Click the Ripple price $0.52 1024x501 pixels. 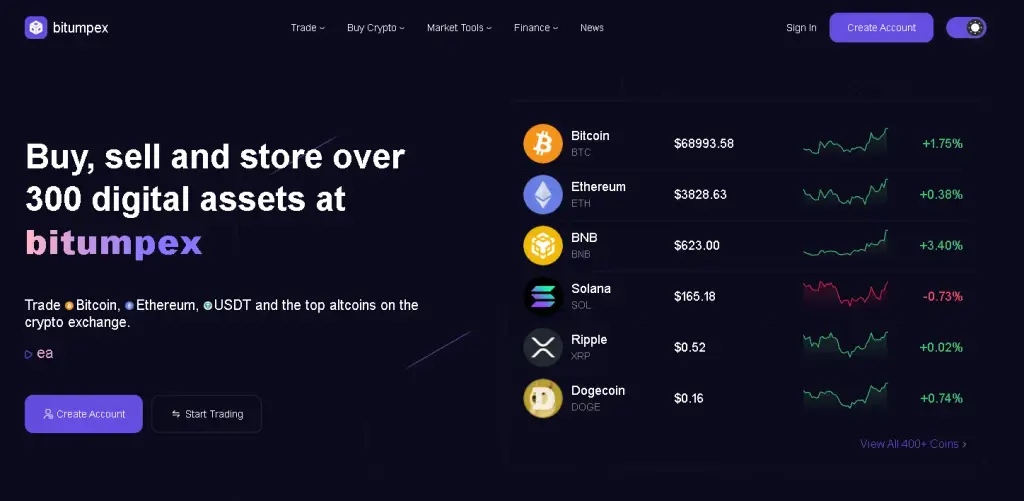[x=690, y=347]
